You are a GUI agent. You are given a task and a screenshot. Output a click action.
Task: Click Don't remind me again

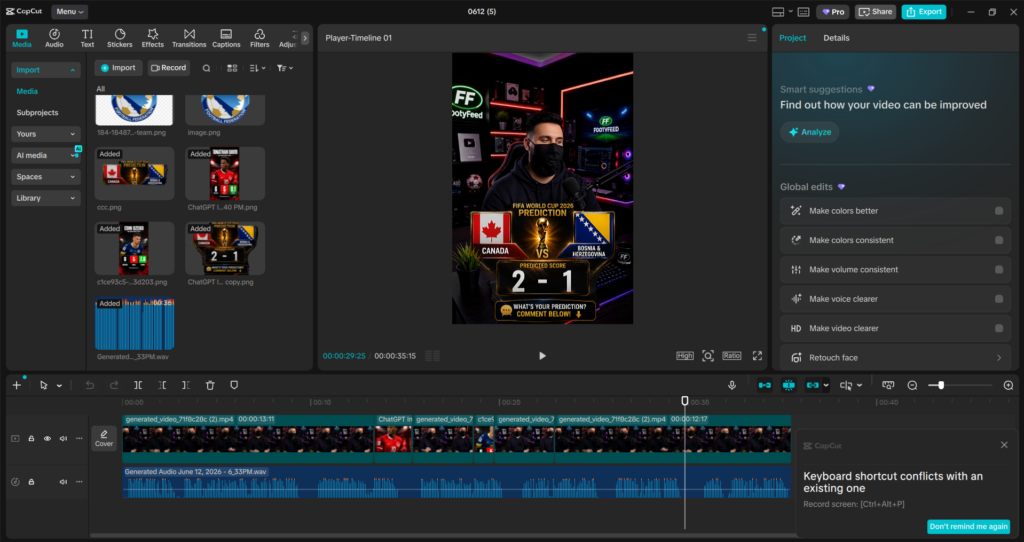click(968, 526)
